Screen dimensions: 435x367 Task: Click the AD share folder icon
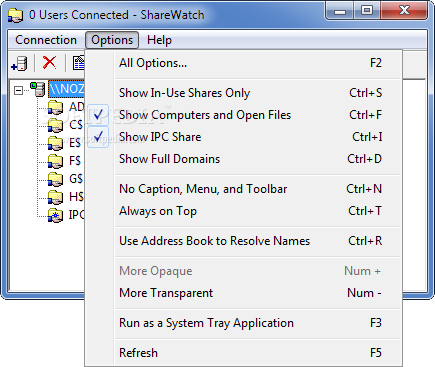pyautogui.click(x=55, y=108)
